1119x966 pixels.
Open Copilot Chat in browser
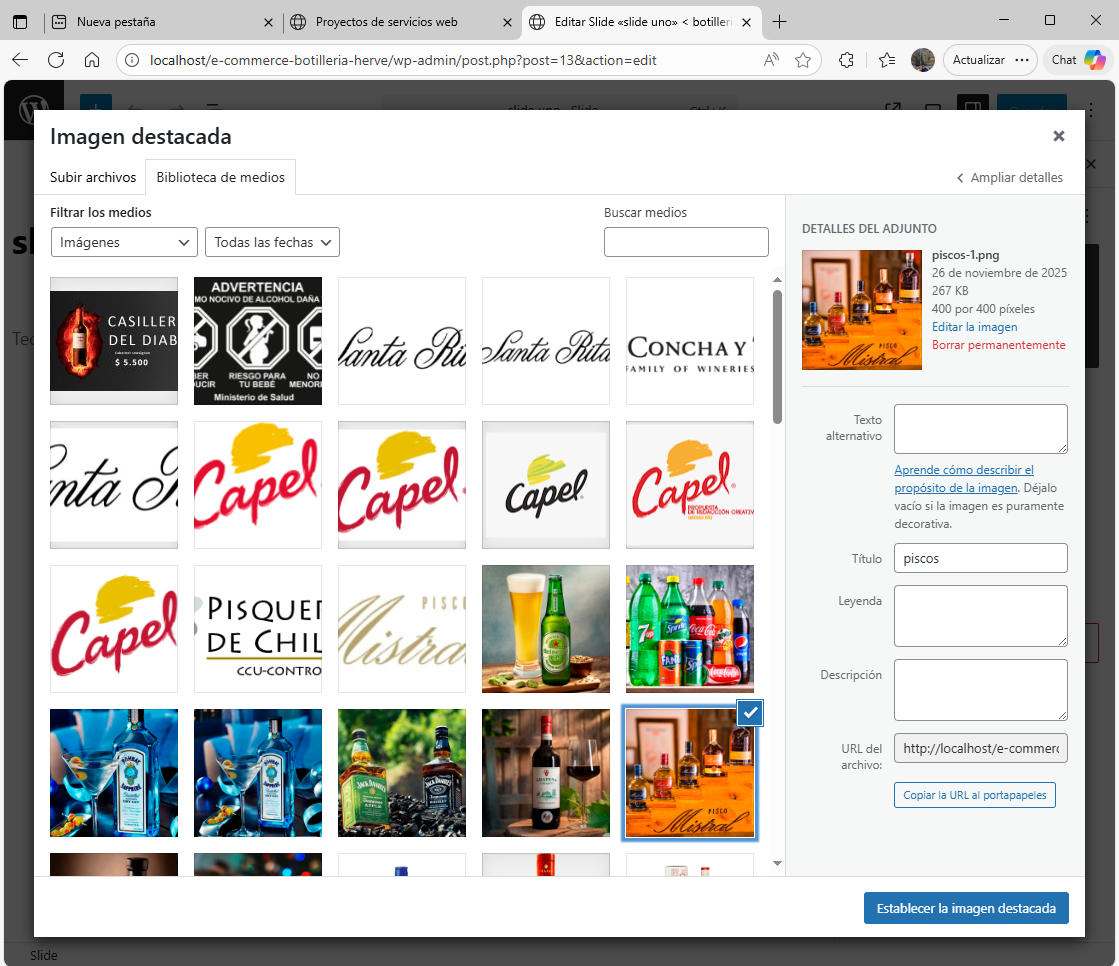pos(1077,60)
